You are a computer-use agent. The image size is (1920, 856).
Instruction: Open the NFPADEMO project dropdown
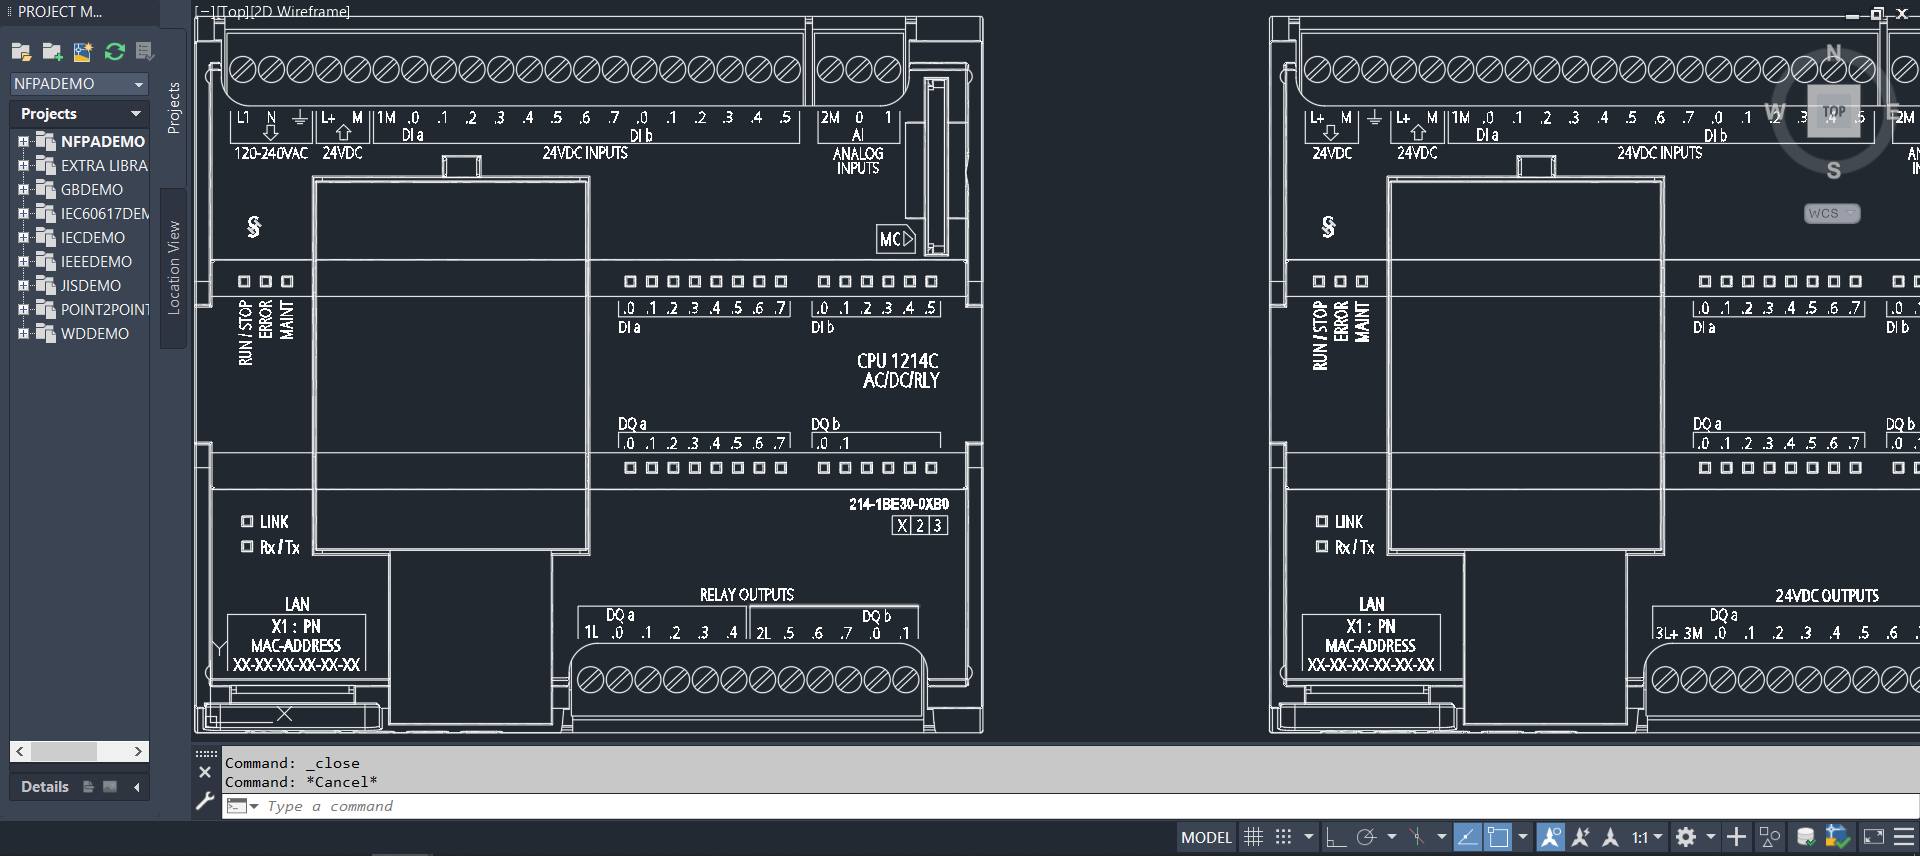tap(79, 84)
